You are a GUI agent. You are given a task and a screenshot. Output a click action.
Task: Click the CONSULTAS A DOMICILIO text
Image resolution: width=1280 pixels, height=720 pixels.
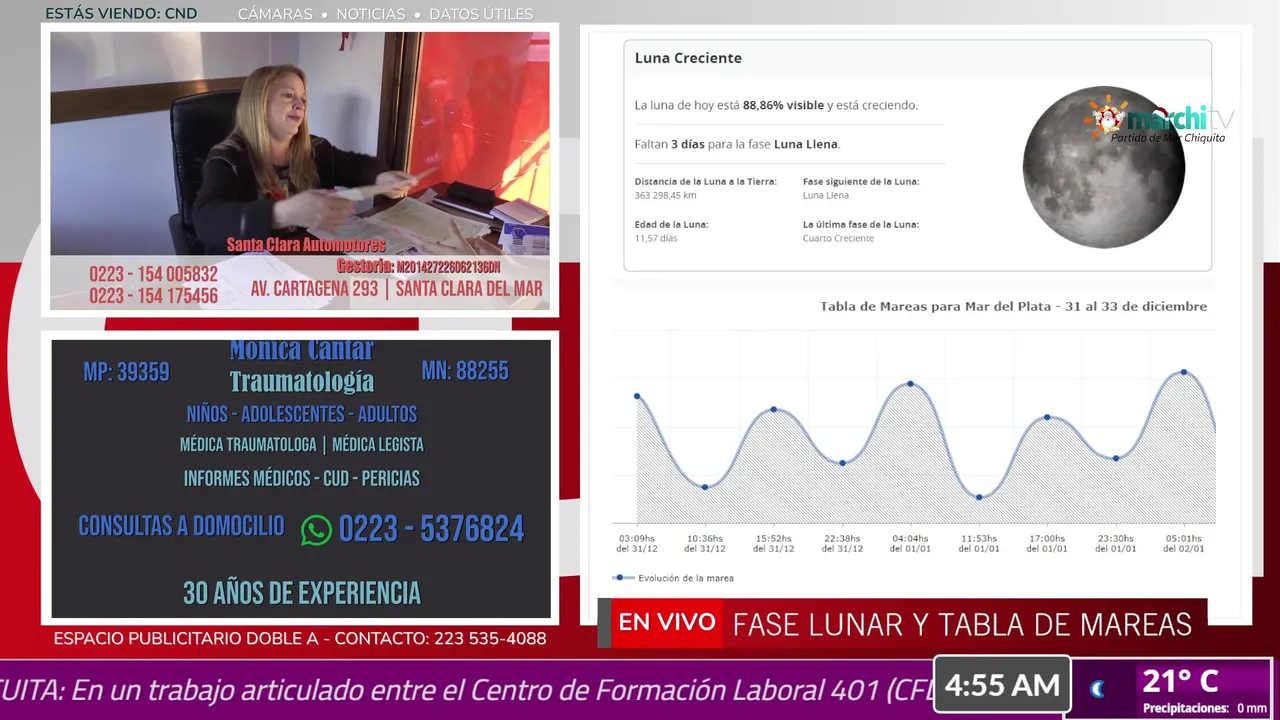[181, 527]
